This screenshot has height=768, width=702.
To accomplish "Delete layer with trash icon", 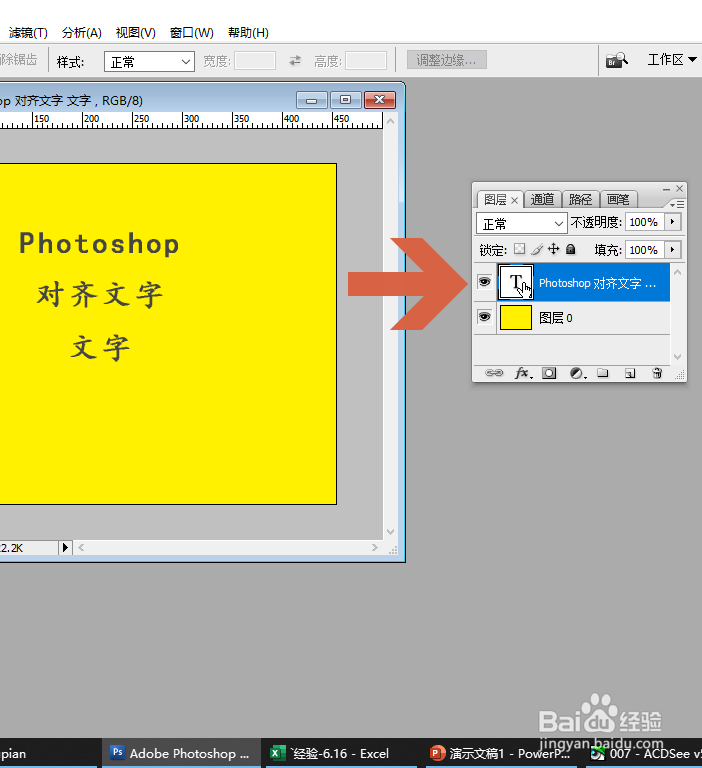I will point(657,373).
